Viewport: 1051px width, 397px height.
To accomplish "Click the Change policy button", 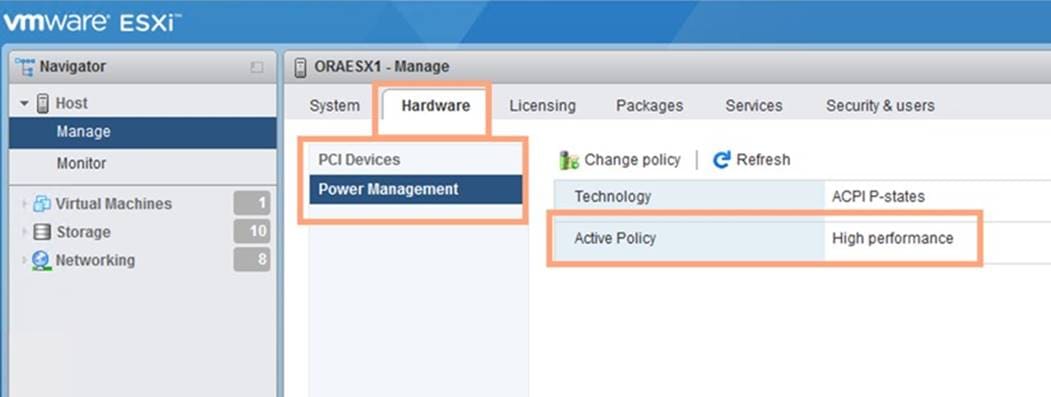I will tap(620, 160).
